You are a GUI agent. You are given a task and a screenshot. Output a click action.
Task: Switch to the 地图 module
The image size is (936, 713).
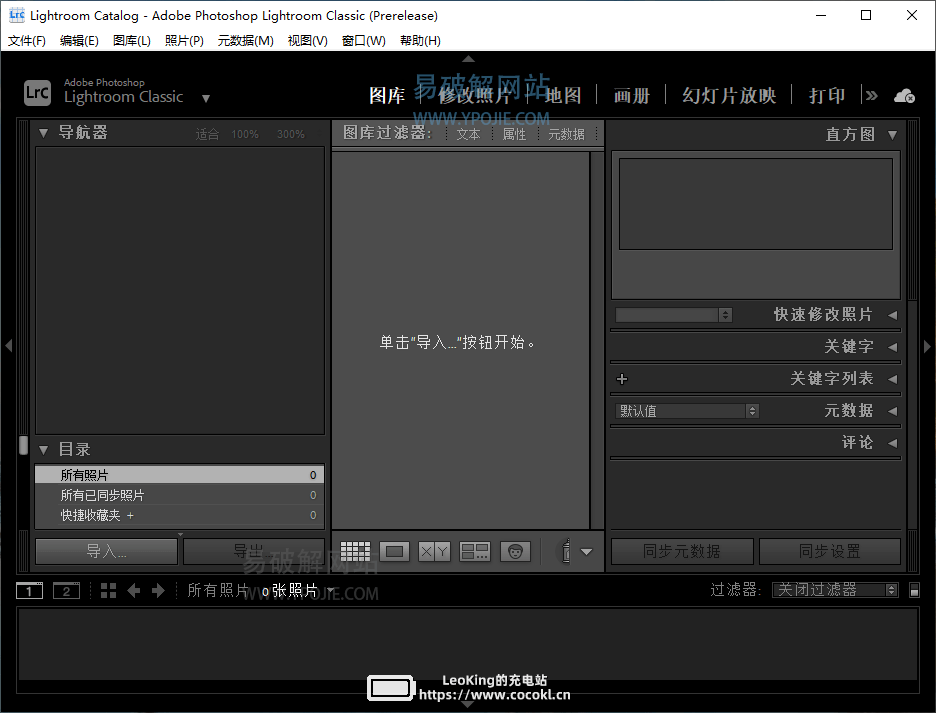563,96
